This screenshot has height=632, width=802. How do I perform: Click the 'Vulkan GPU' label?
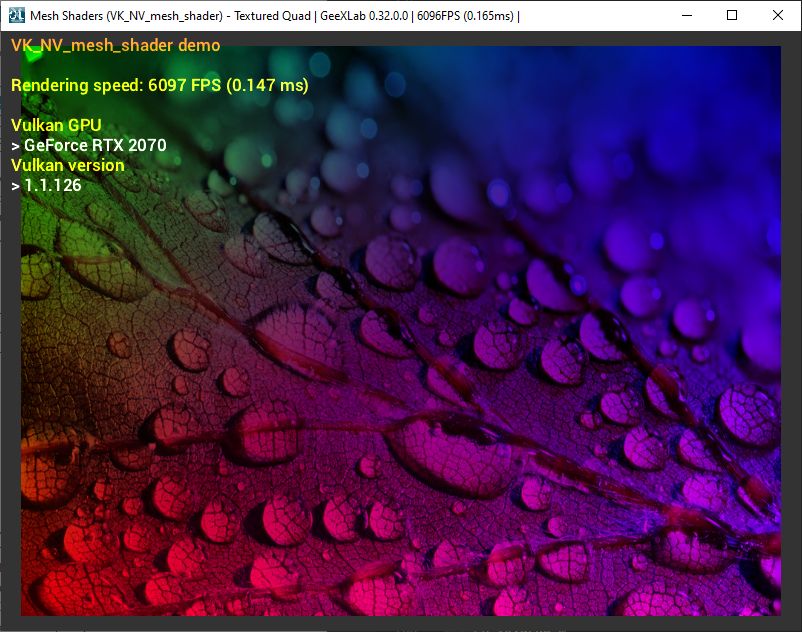coord(56,125)
